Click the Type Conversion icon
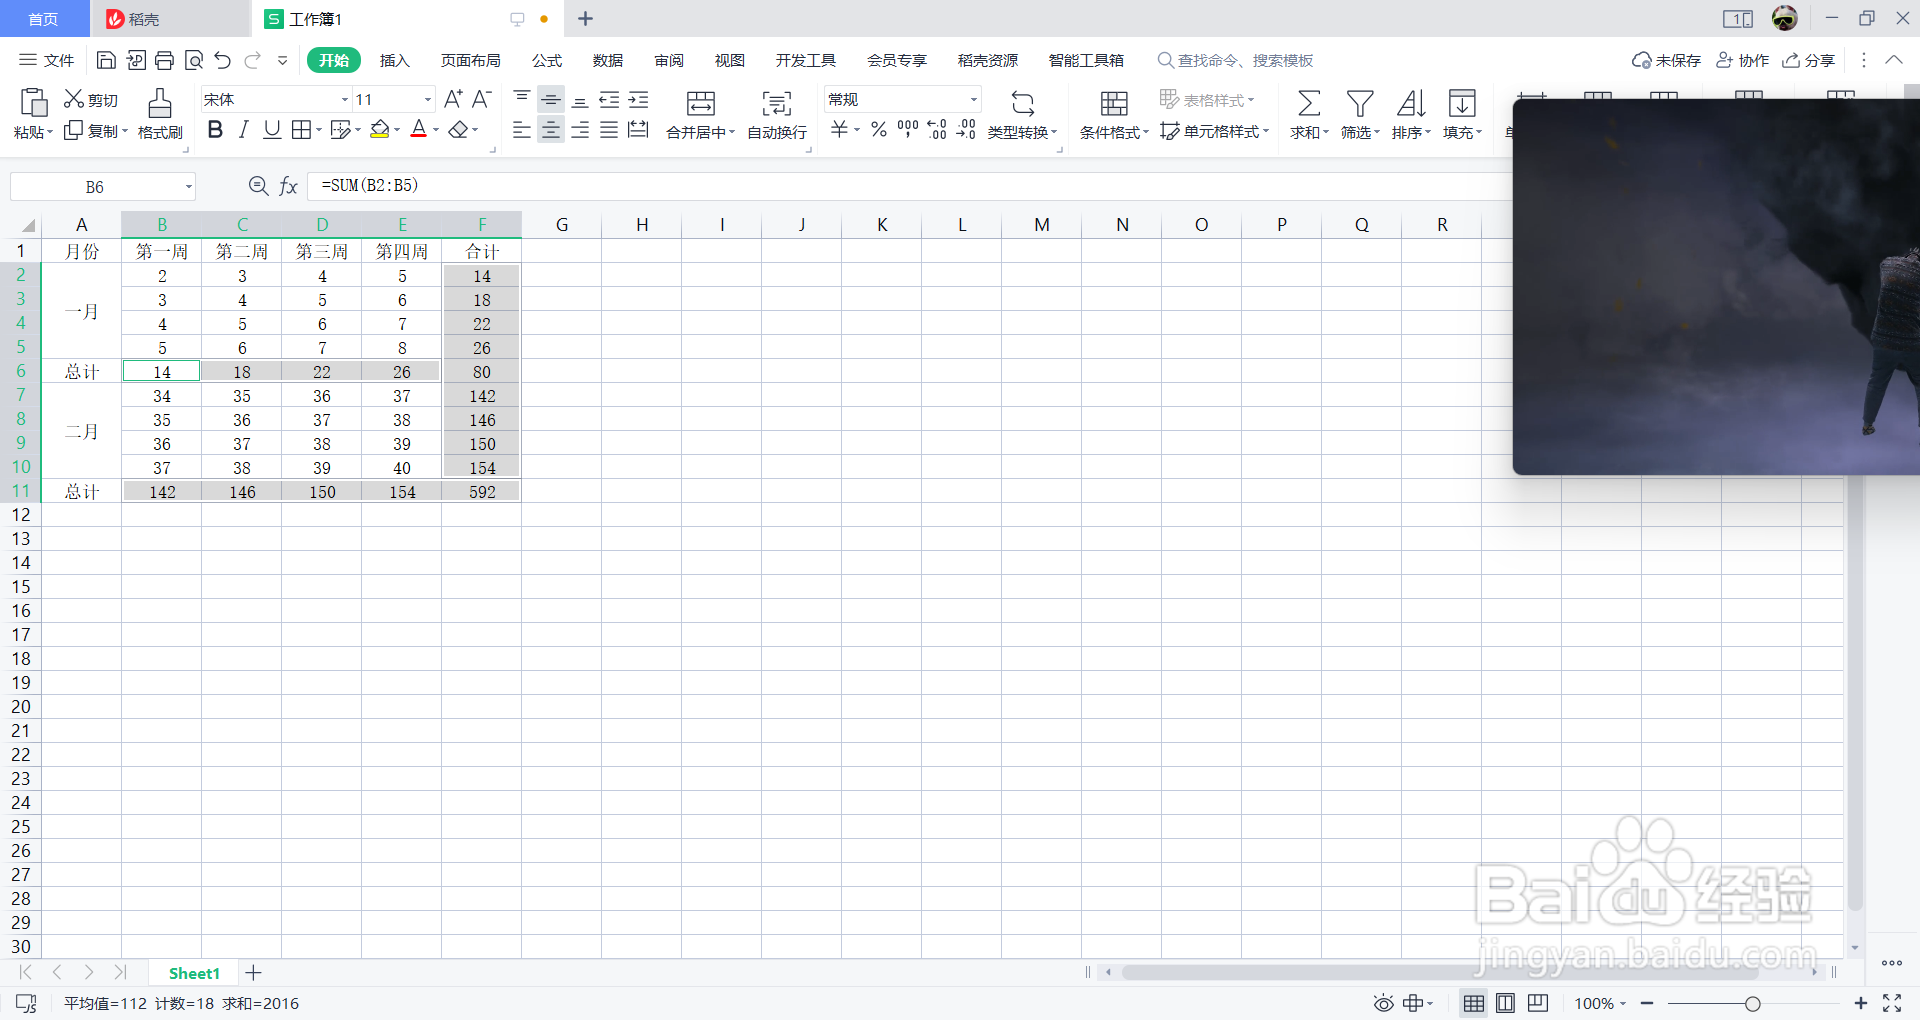This screenshot has width=1920, height=1020. tap(1023, 103)
